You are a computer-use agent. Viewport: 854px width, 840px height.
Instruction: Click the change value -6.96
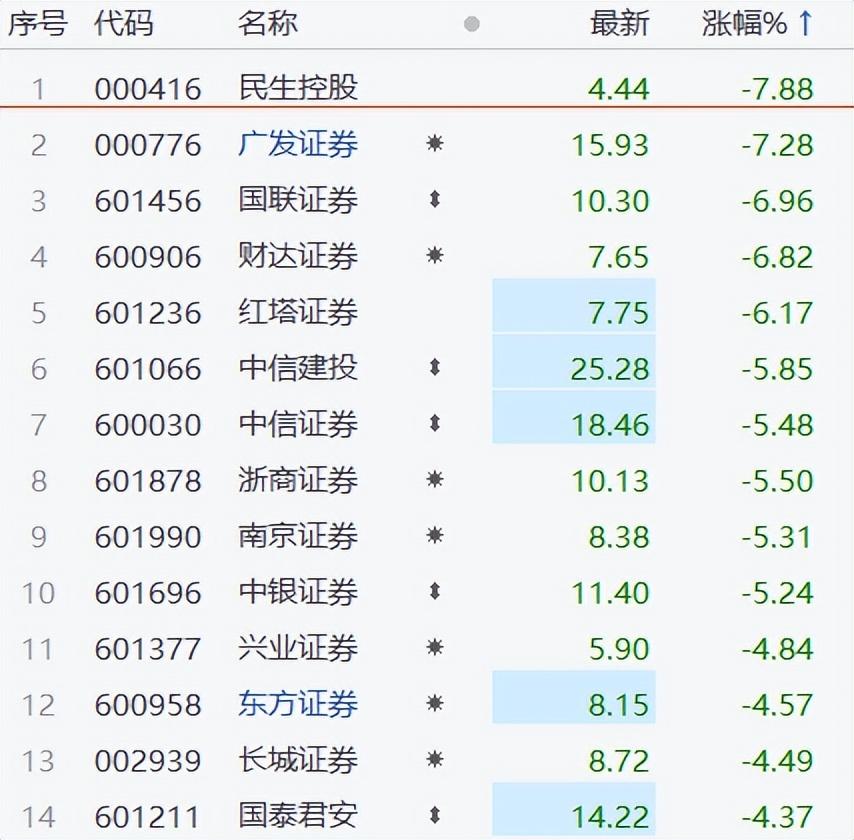pos(778,202)
